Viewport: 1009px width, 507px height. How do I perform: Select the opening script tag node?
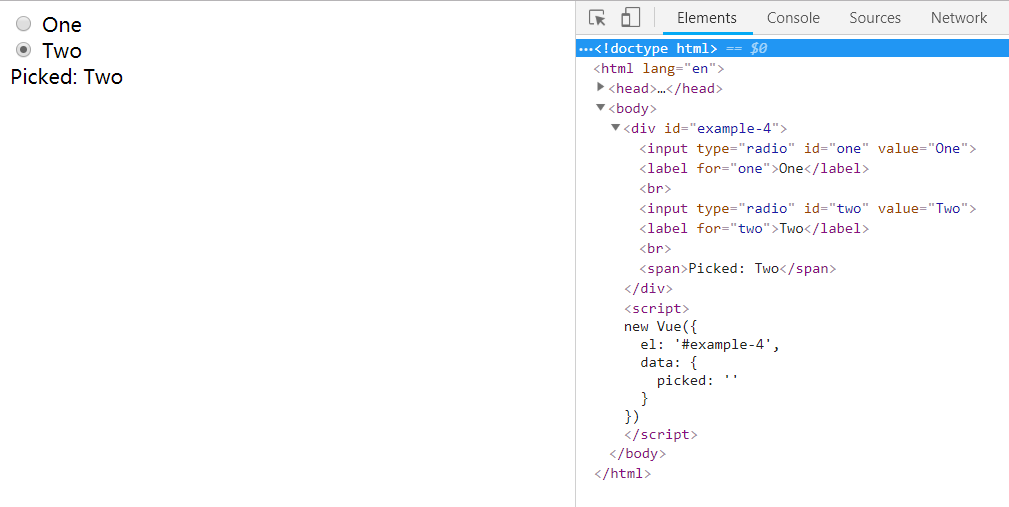(656, 308)
